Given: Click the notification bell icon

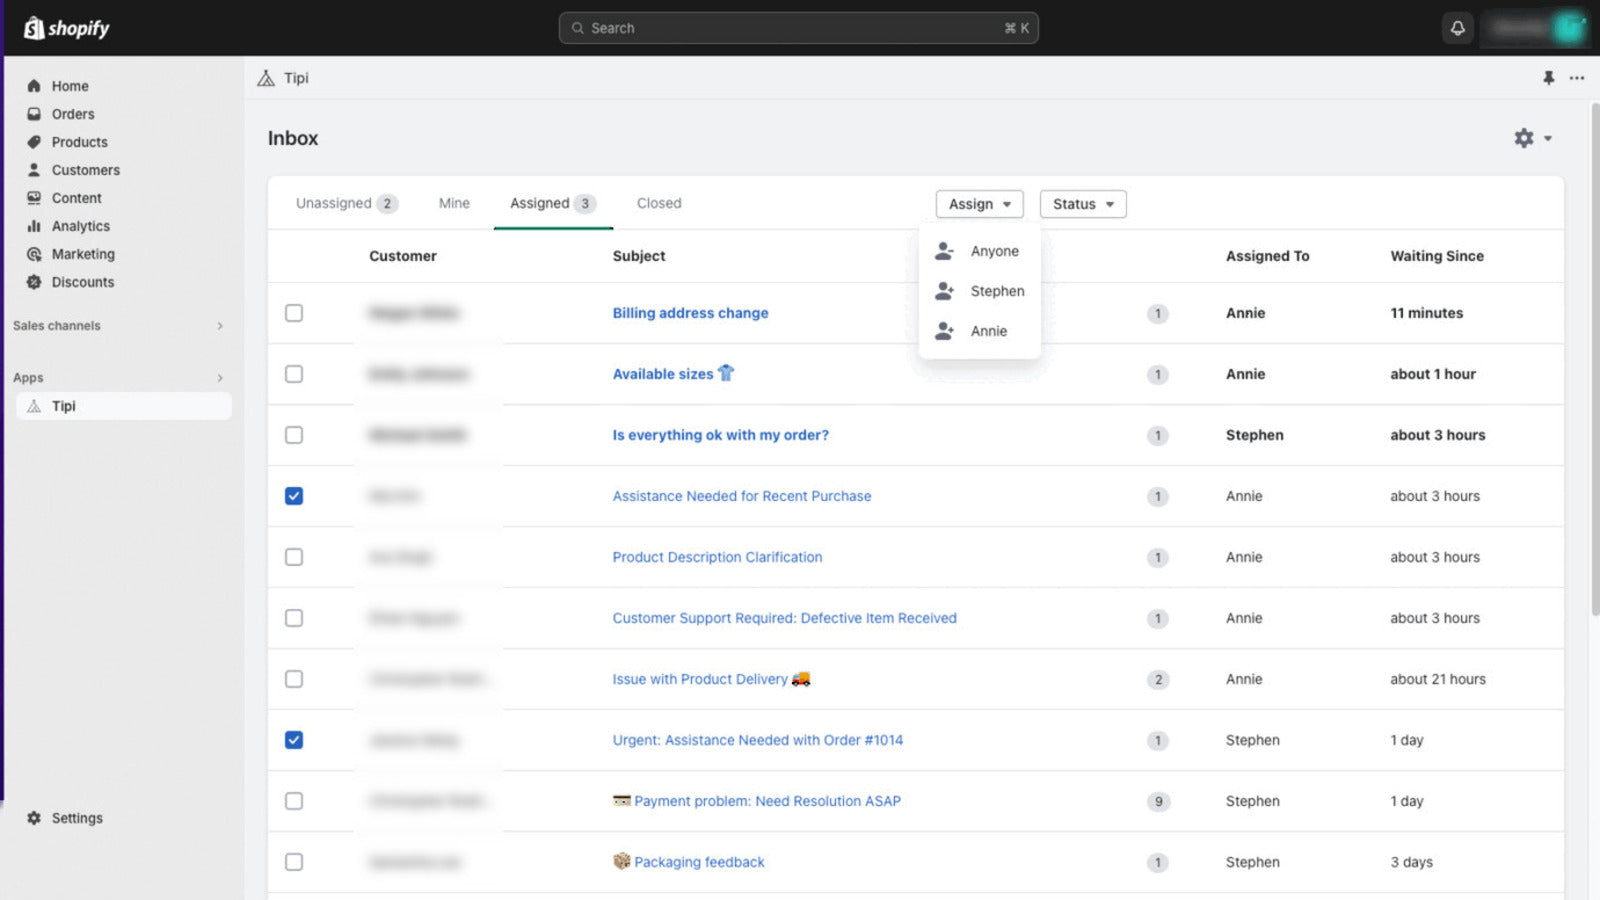Looking at the screenshot, I should point(1457,28).
